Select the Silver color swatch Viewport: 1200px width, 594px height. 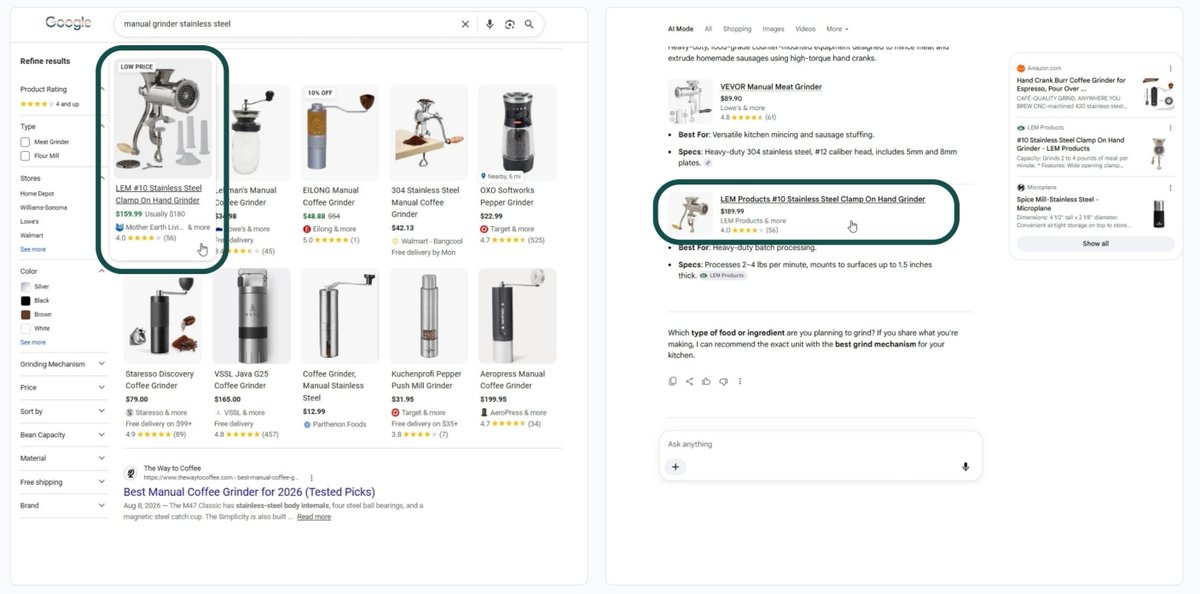point(25,286)
